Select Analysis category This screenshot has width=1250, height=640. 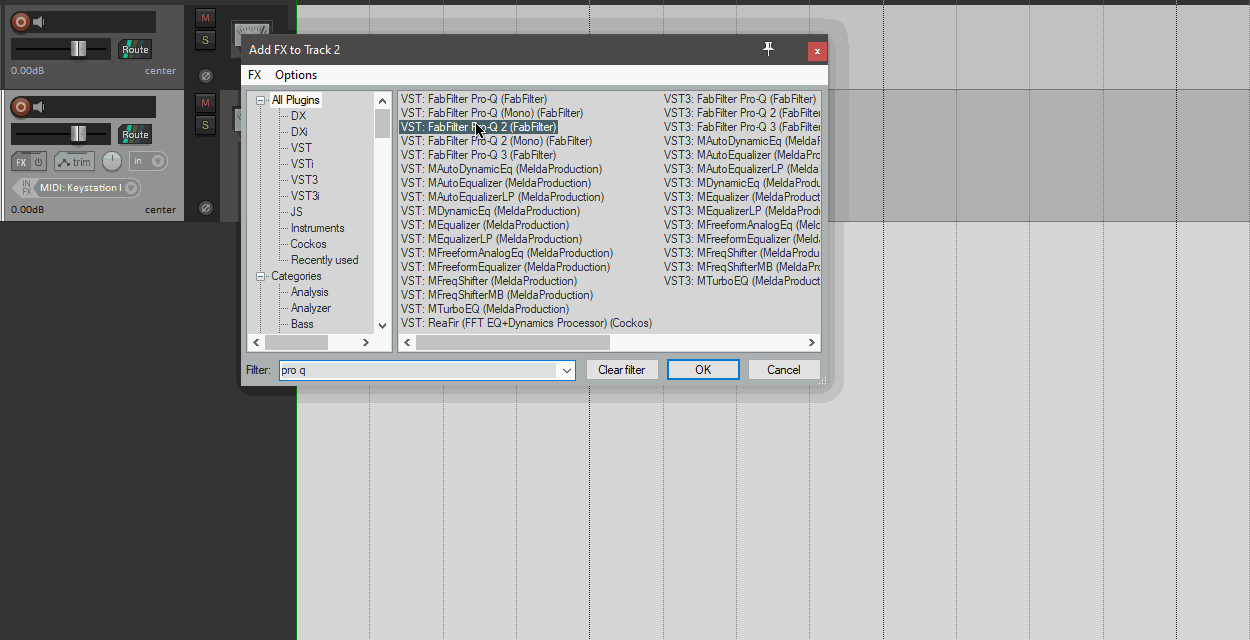[x=310, y=292]
